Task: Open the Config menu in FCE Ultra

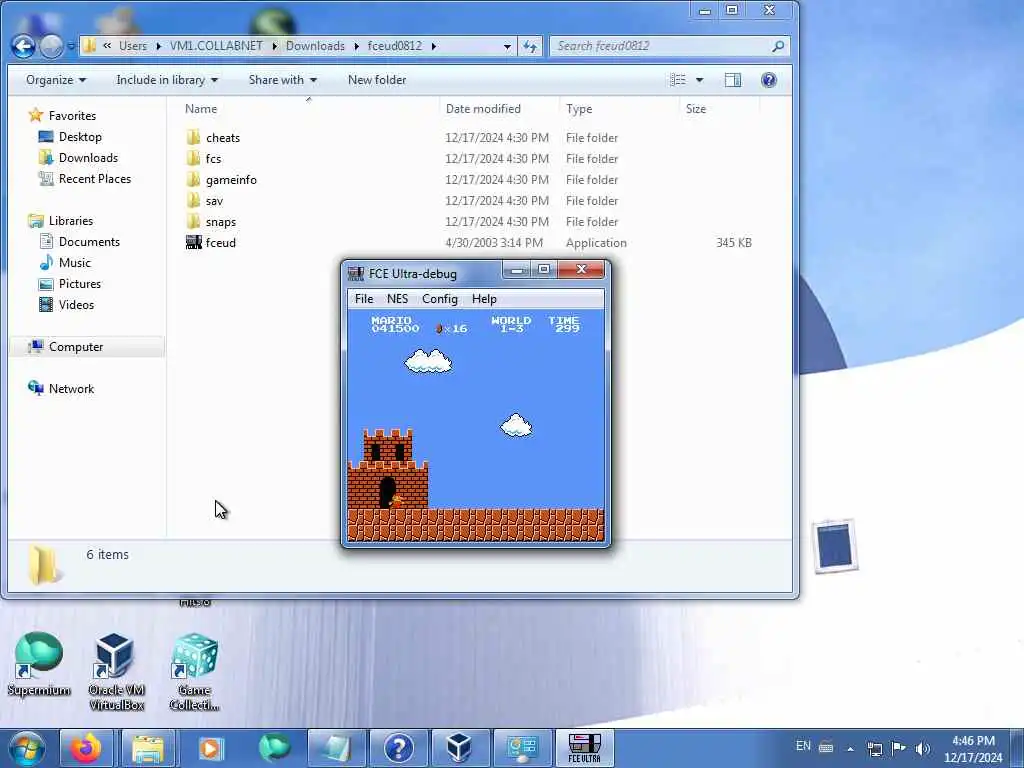Action: coord(440,298)
